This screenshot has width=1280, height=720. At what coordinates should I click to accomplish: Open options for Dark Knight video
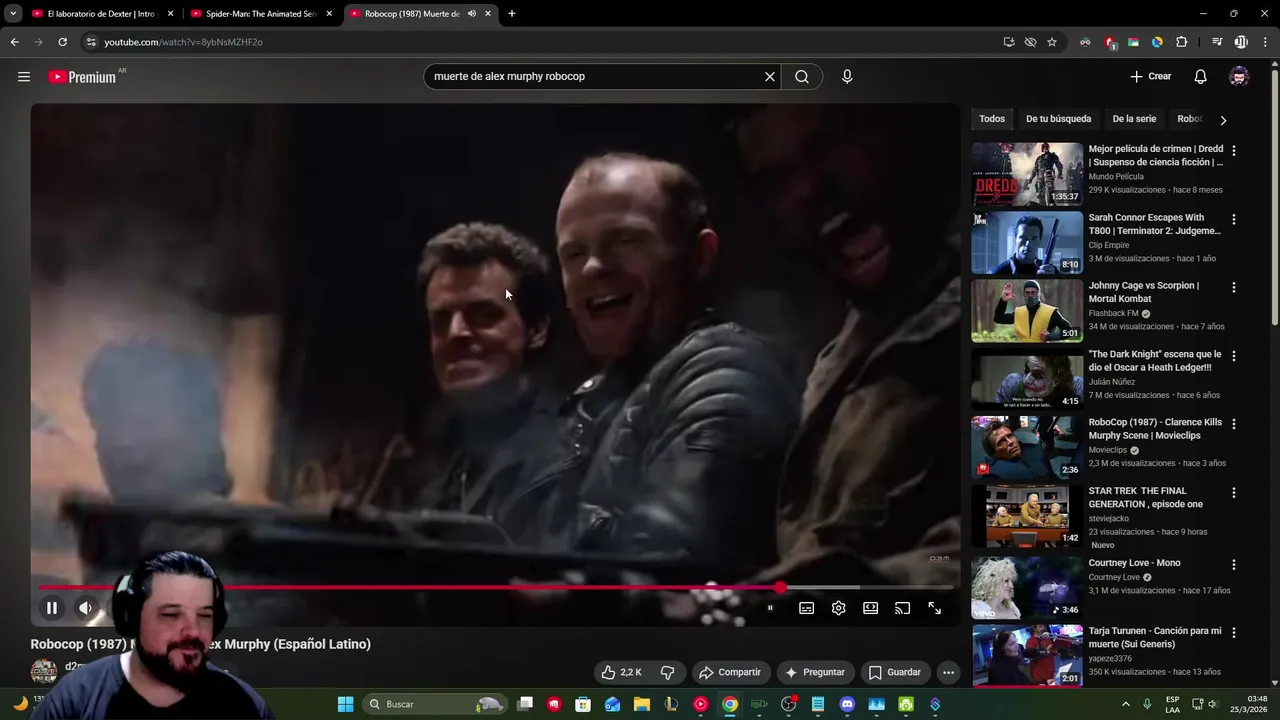[x=1233, y=356]
